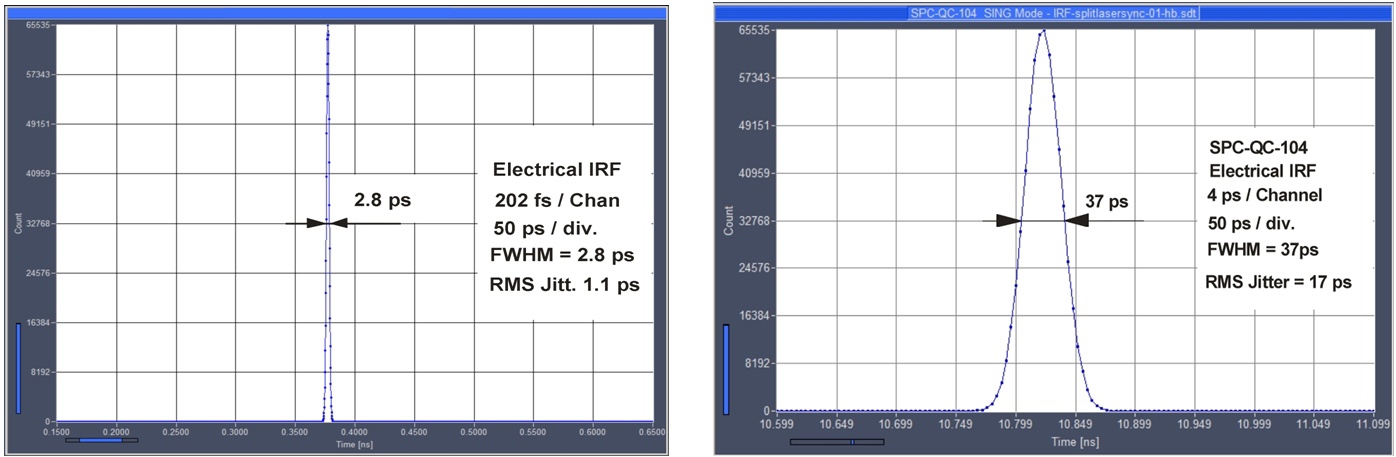Click the right plot's vertical blue scale slider

pyautogui.click(x=727, y=367)
